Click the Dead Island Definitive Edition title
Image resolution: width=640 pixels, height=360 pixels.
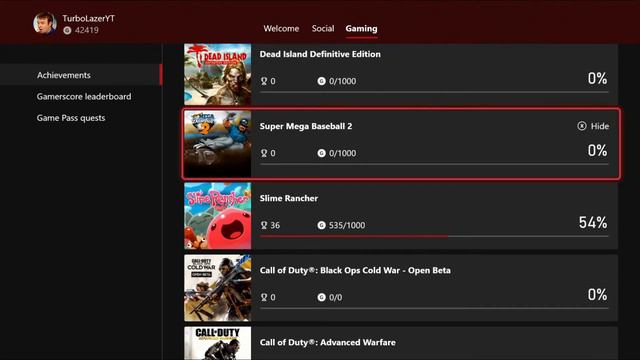[x=320, y=54]
